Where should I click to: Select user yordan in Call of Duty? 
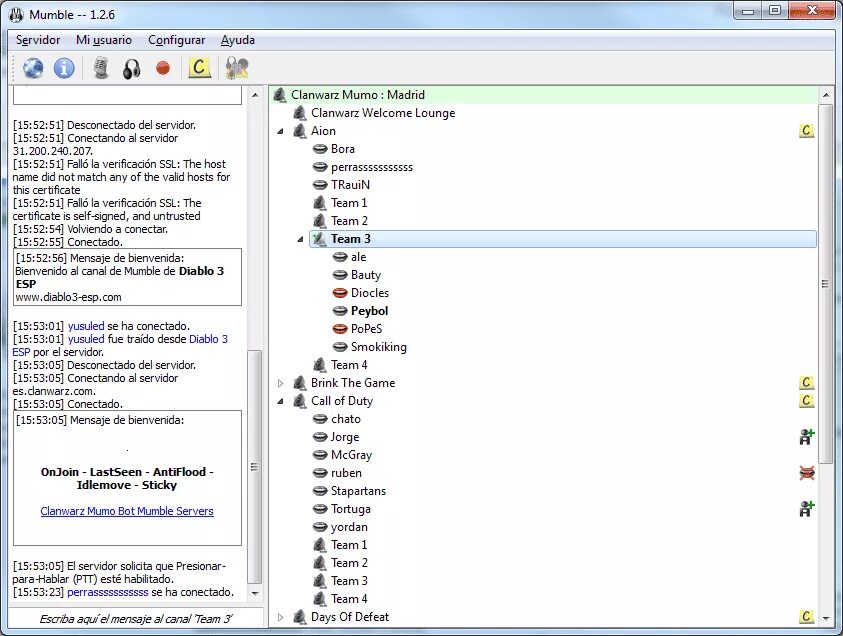click(x=349, y=527)
